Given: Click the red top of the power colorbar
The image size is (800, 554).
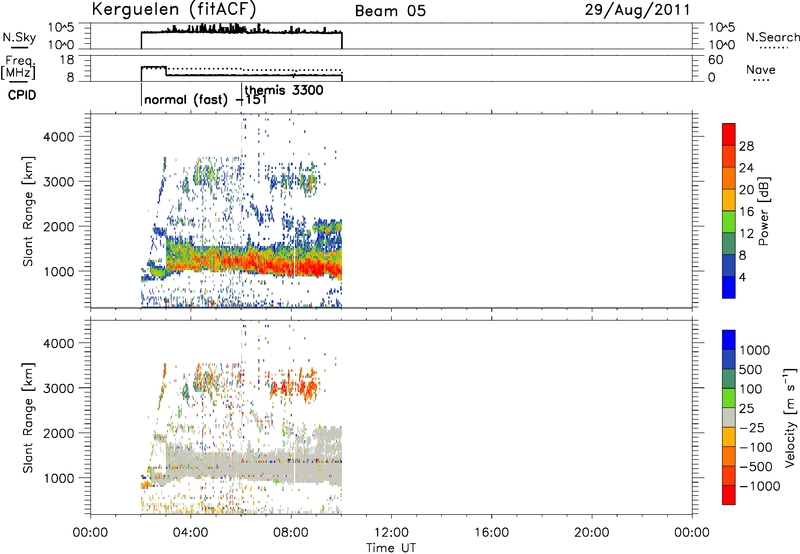Looking at the screenshot, I should 729,134.
